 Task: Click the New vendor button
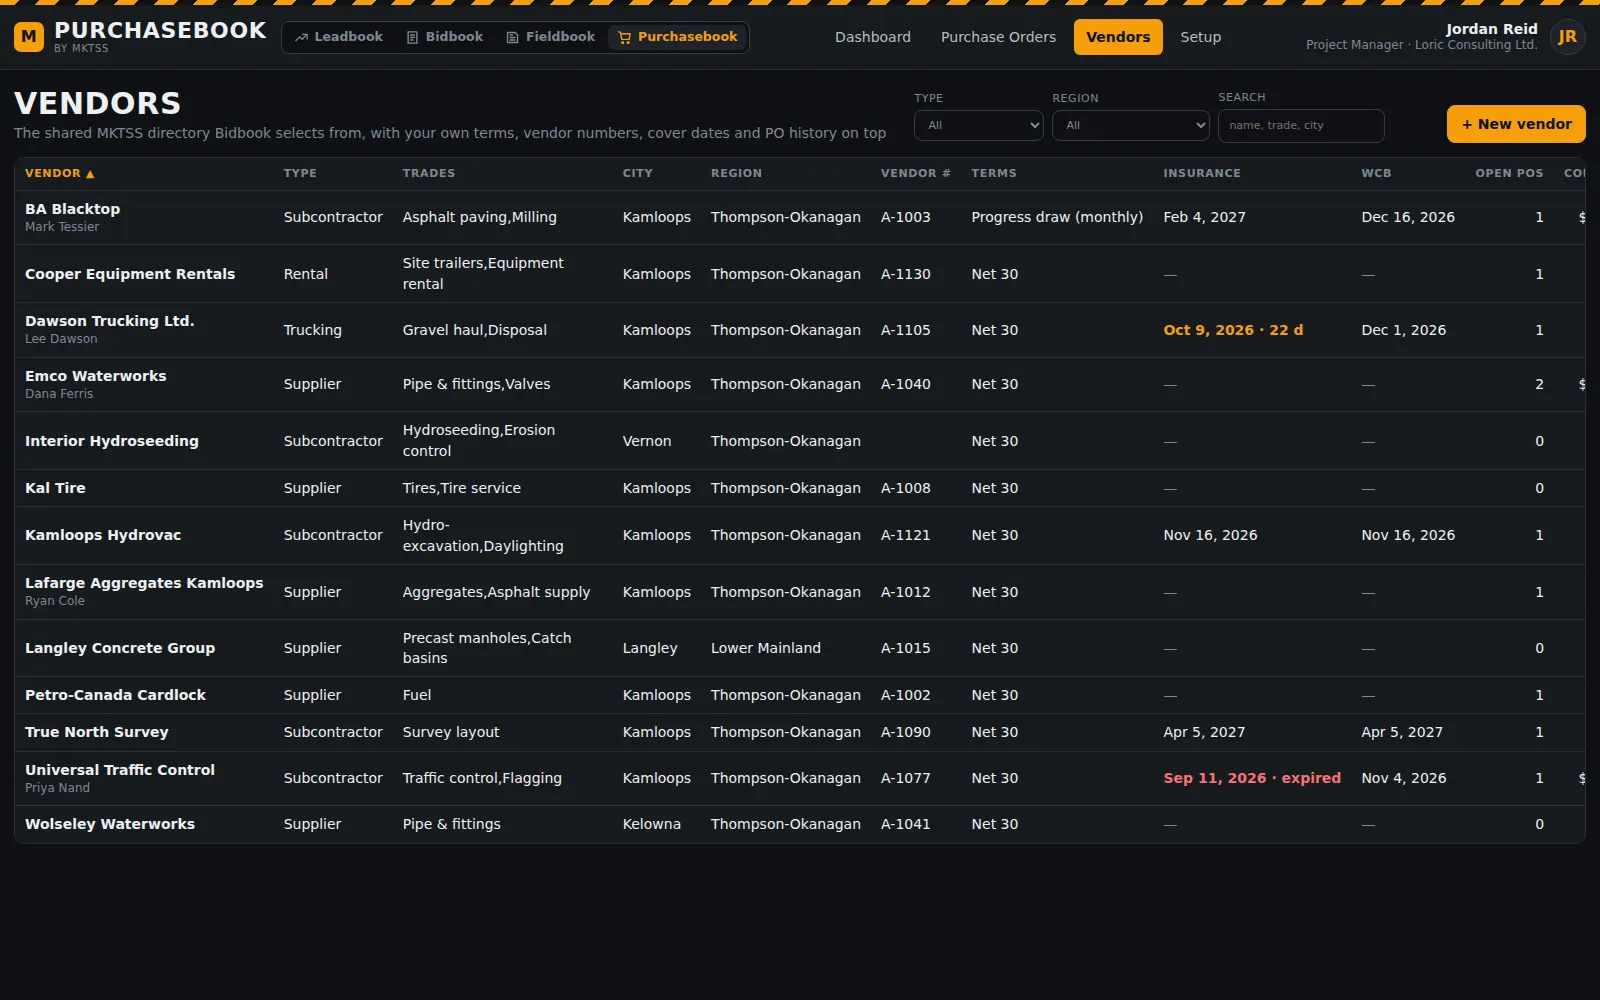(x=1516, y=124)
